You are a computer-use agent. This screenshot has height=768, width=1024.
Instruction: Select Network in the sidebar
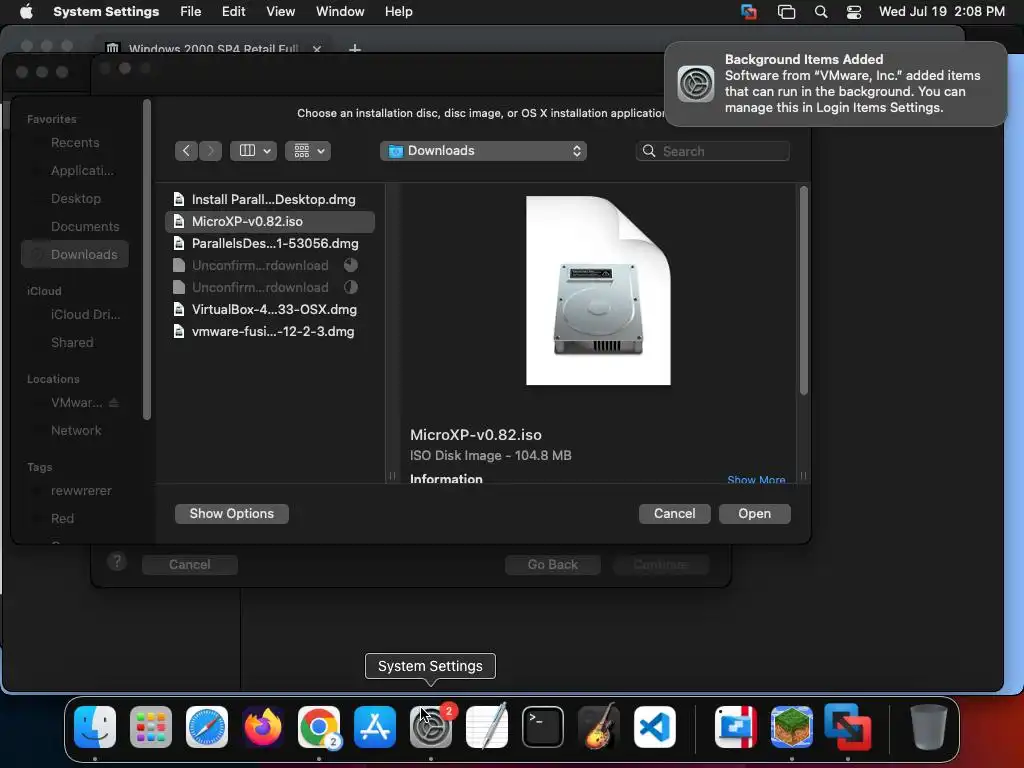[76, 430]
